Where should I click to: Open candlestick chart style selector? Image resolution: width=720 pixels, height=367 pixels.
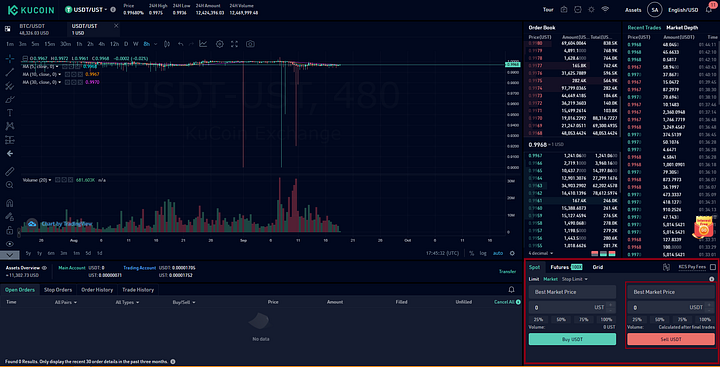[167, 44]
